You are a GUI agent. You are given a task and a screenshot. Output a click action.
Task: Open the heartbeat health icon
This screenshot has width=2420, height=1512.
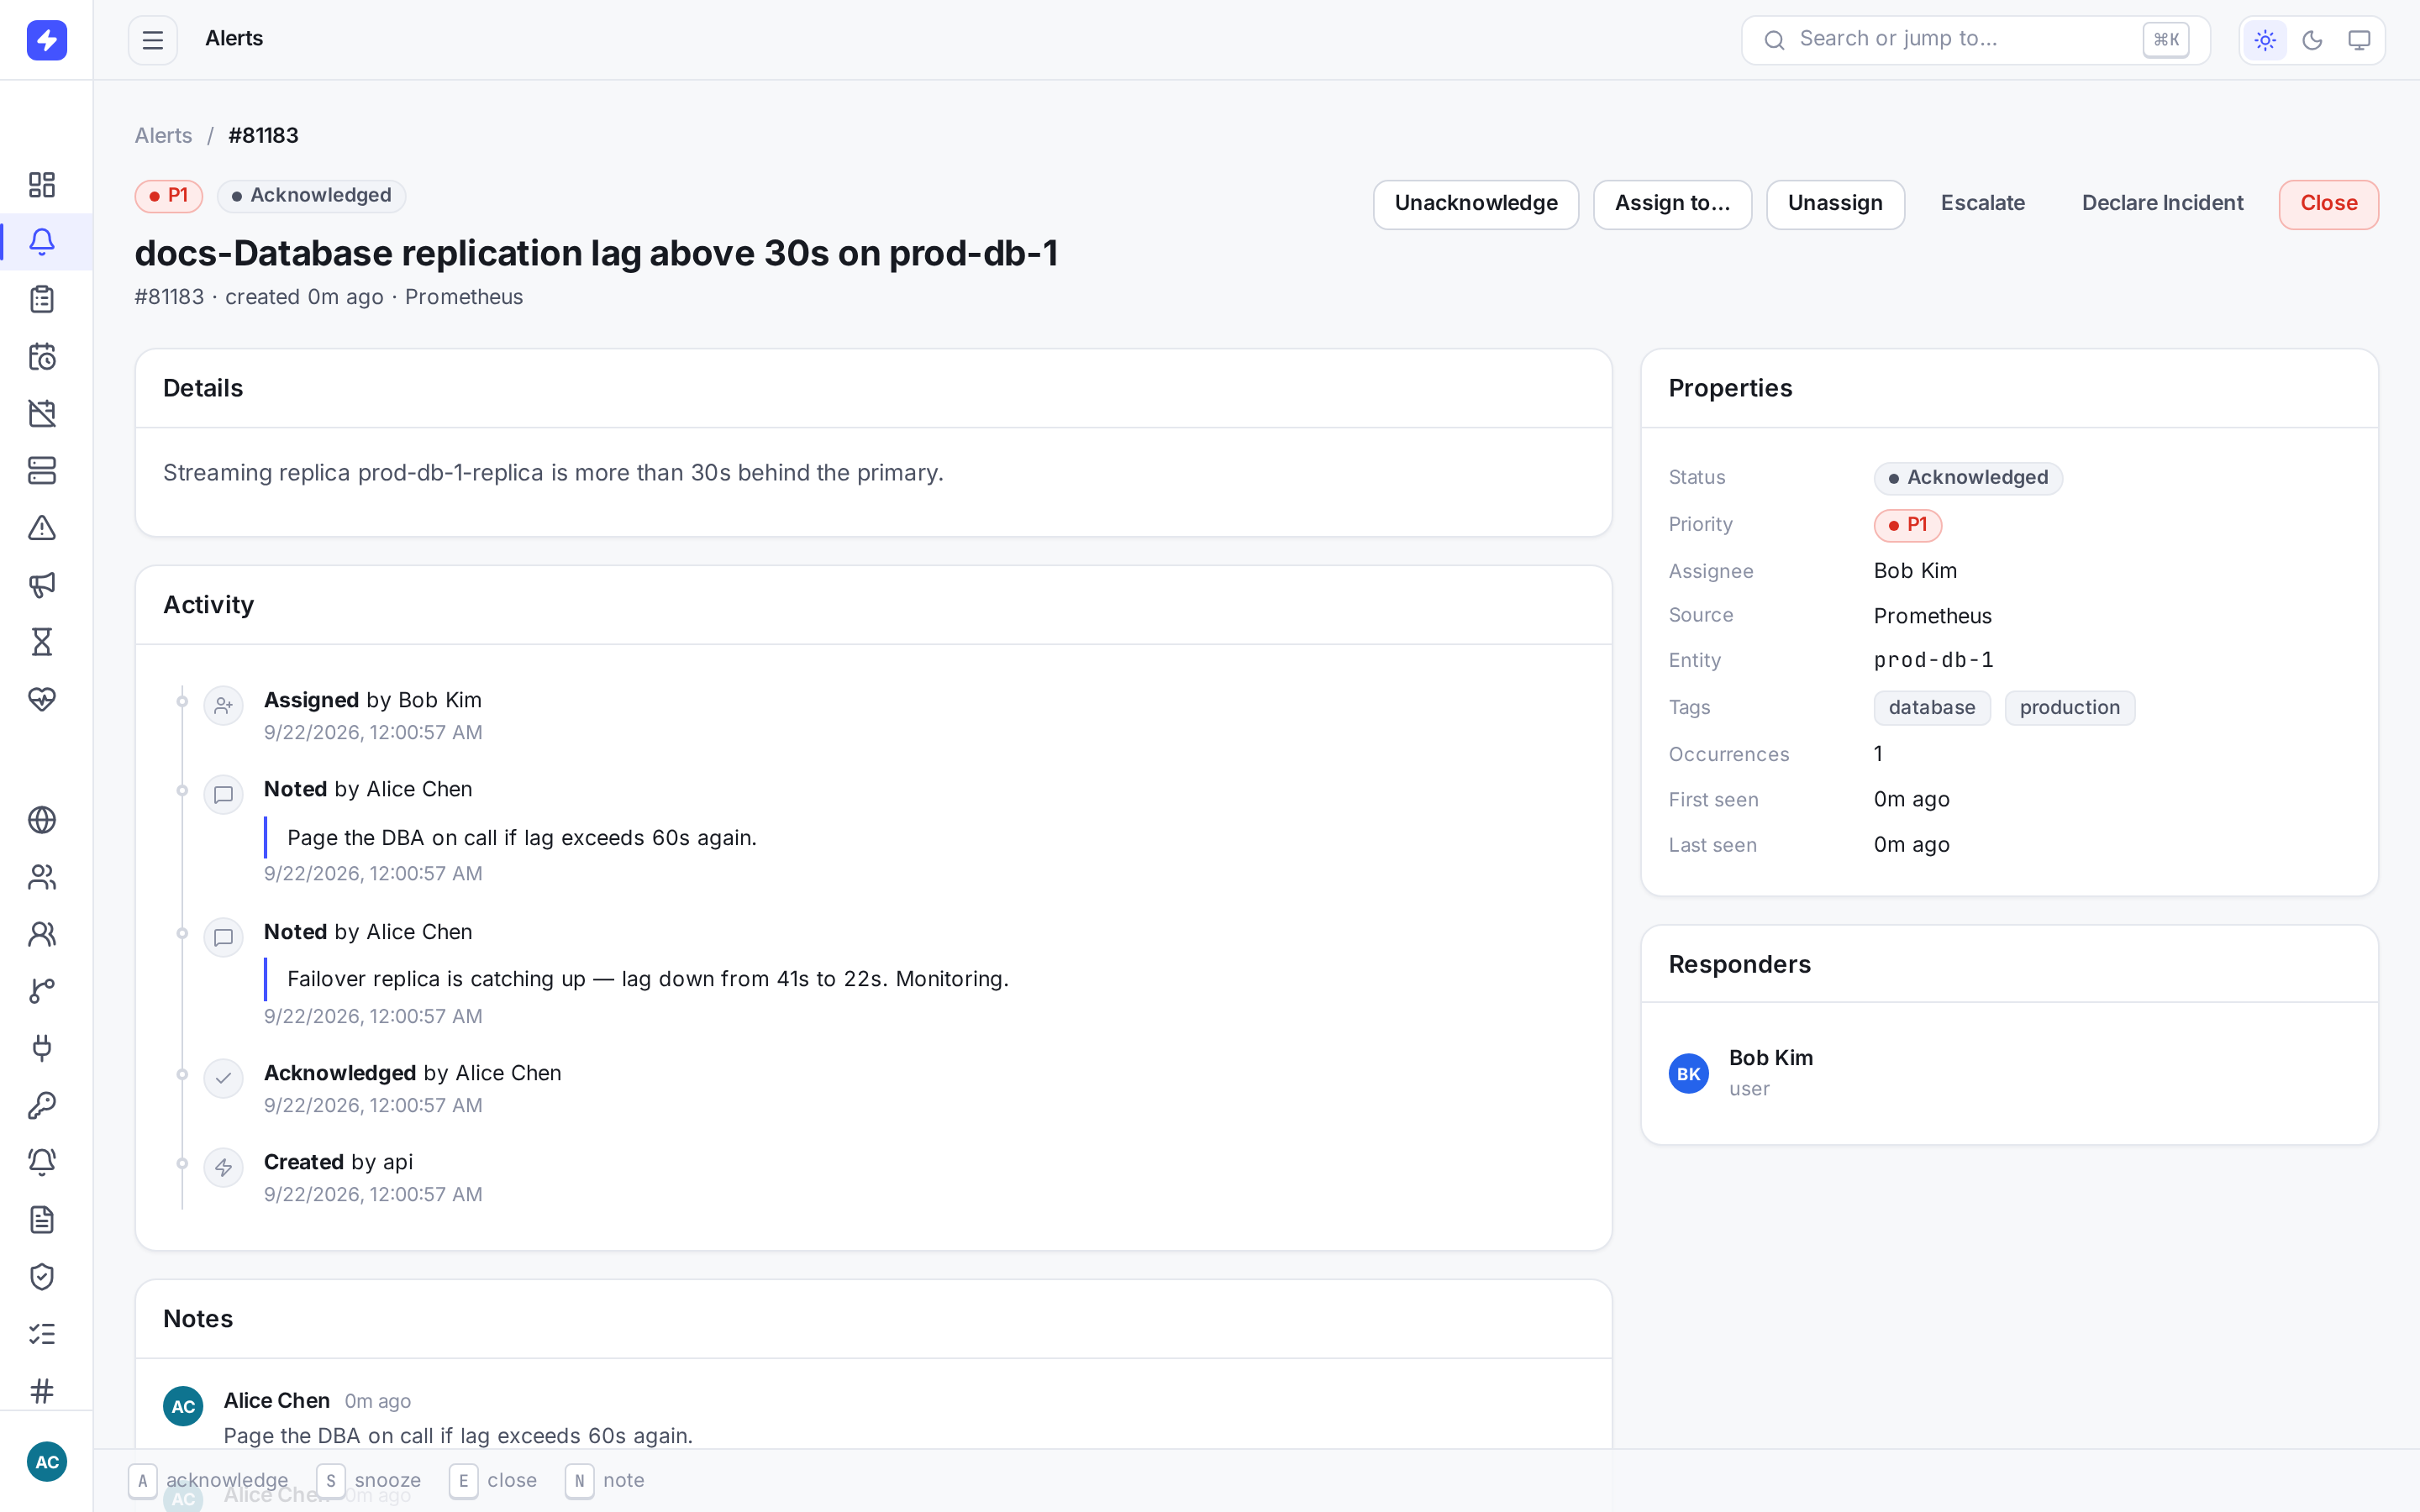(42, 698)
